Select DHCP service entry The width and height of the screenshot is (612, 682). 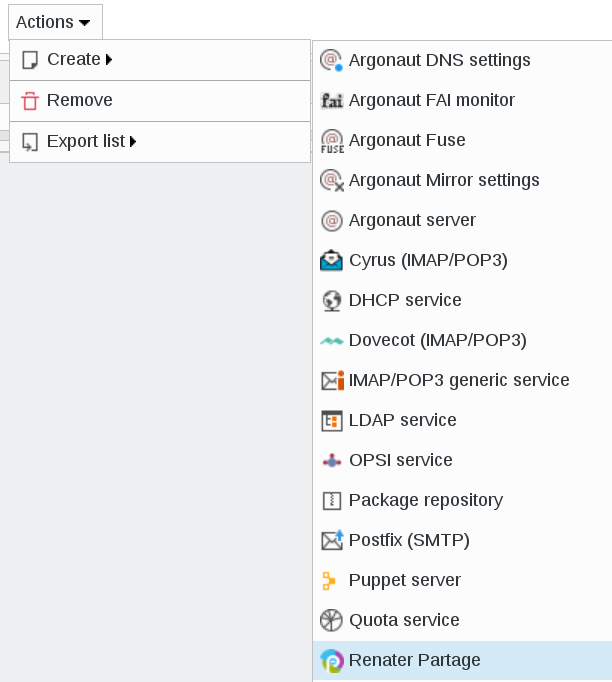click(x=462, y=300)
